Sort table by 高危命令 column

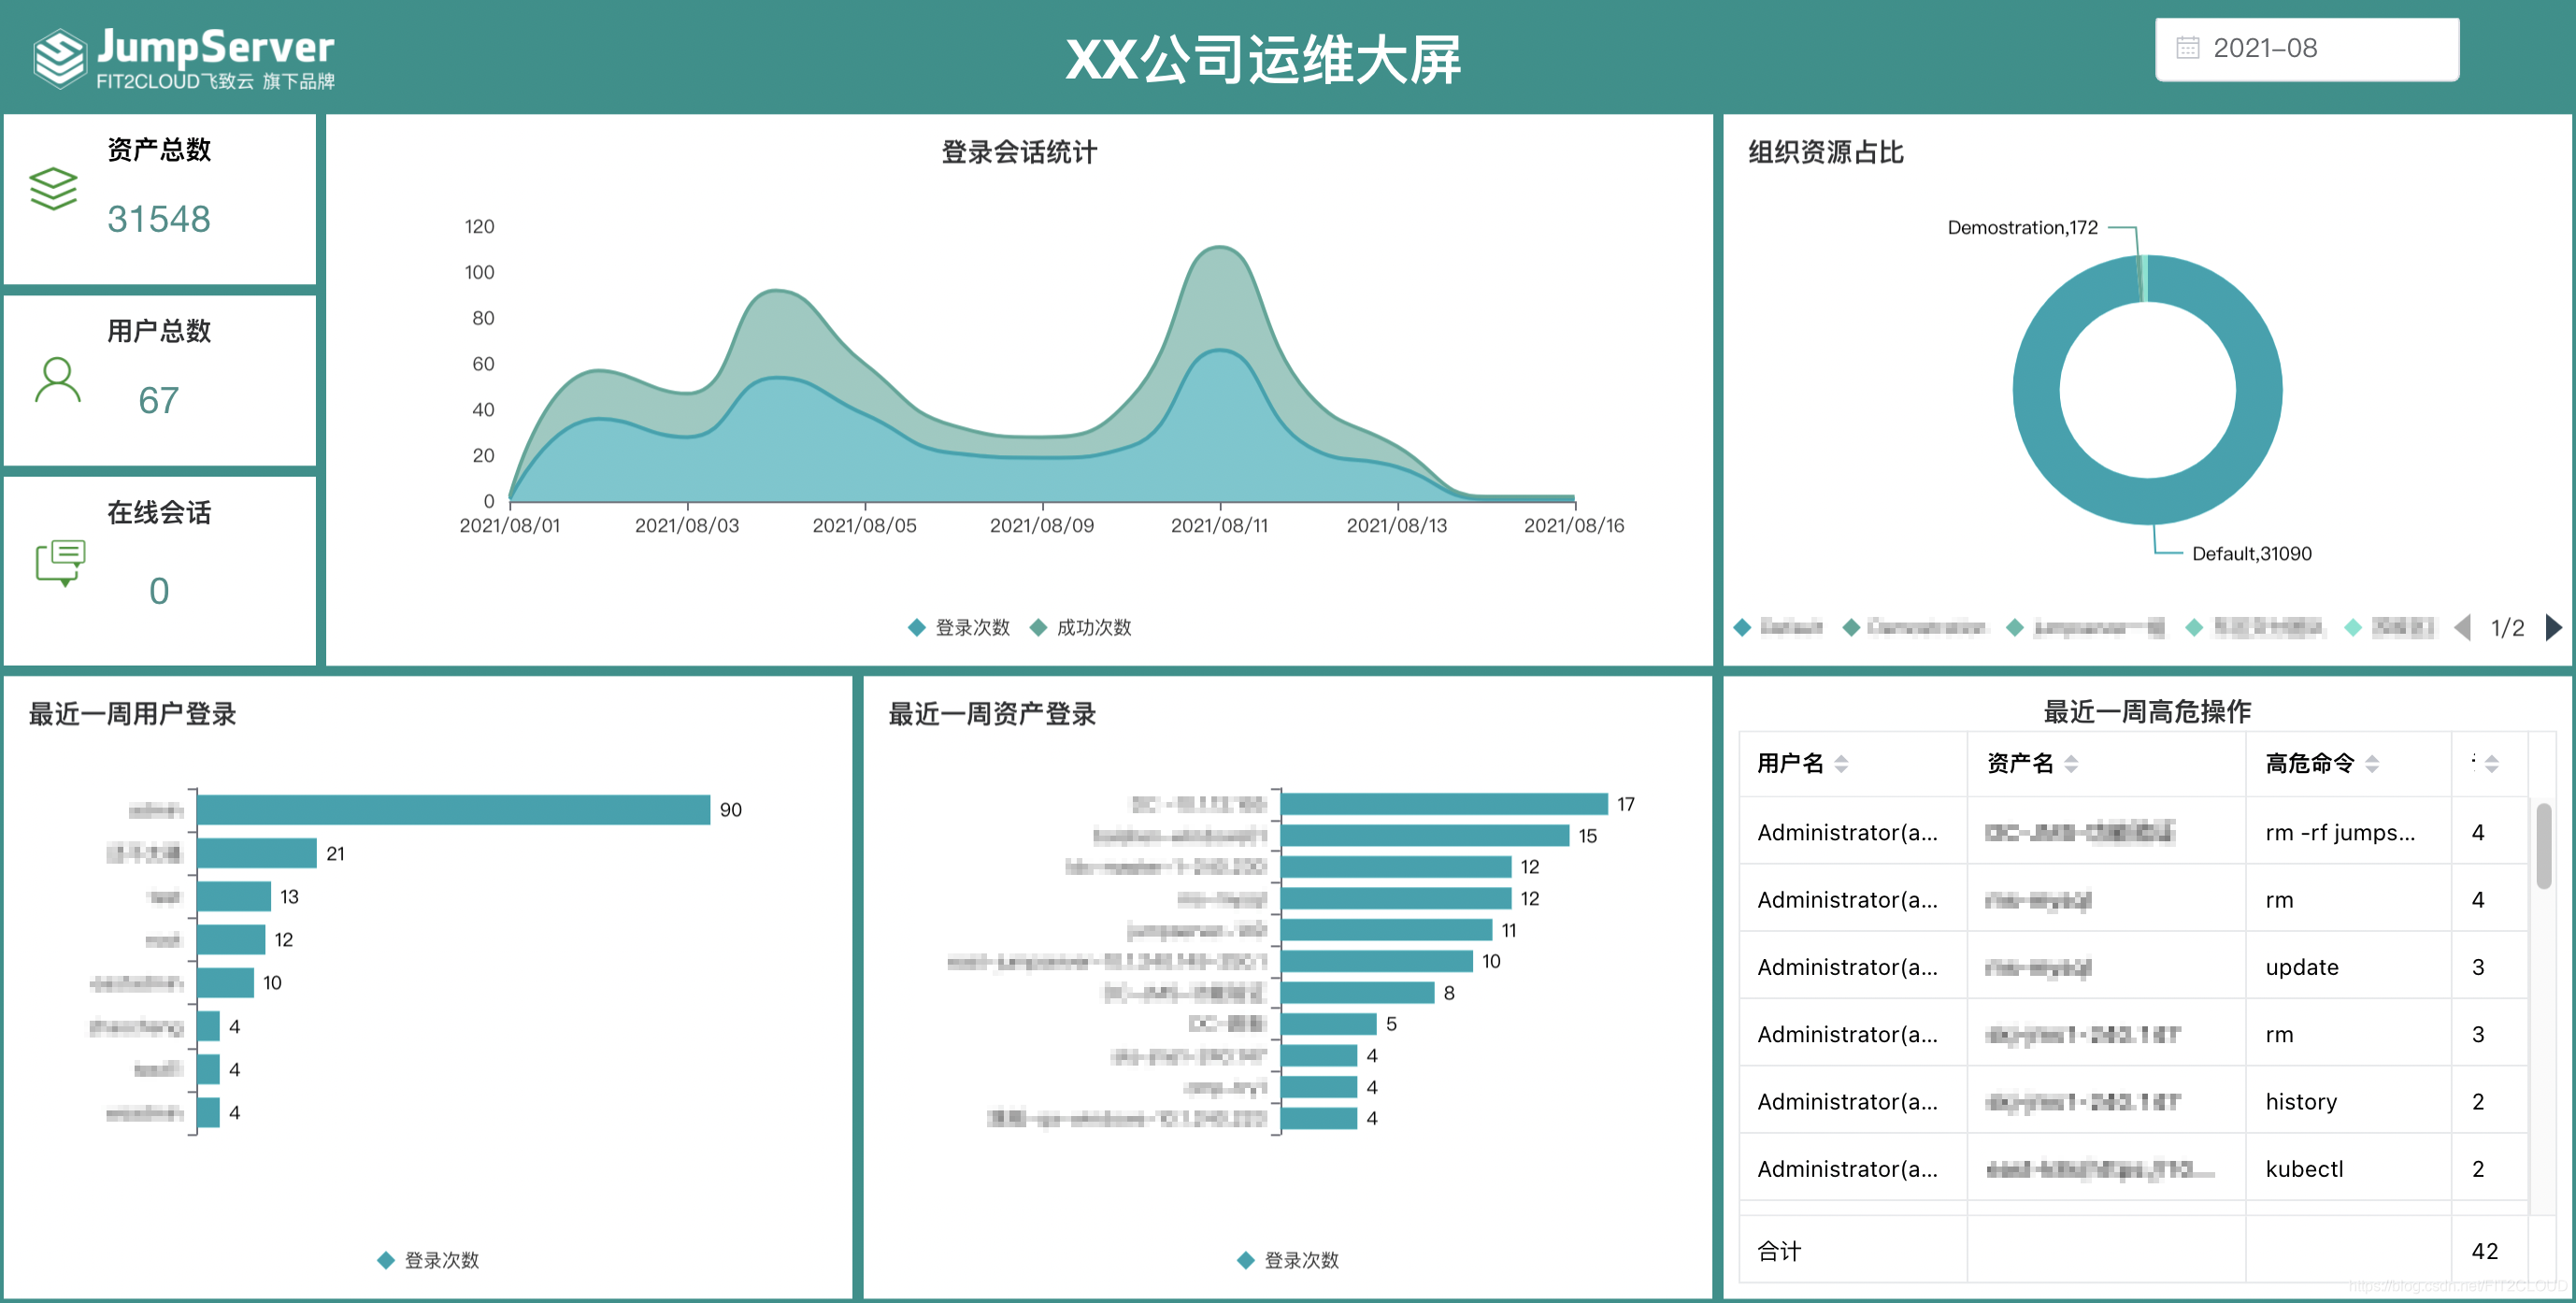[x=2372, y=764]
